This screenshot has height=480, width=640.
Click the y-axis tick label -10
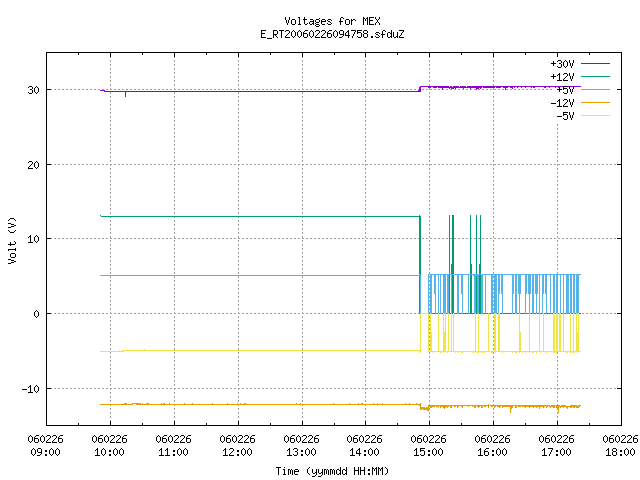31,389
